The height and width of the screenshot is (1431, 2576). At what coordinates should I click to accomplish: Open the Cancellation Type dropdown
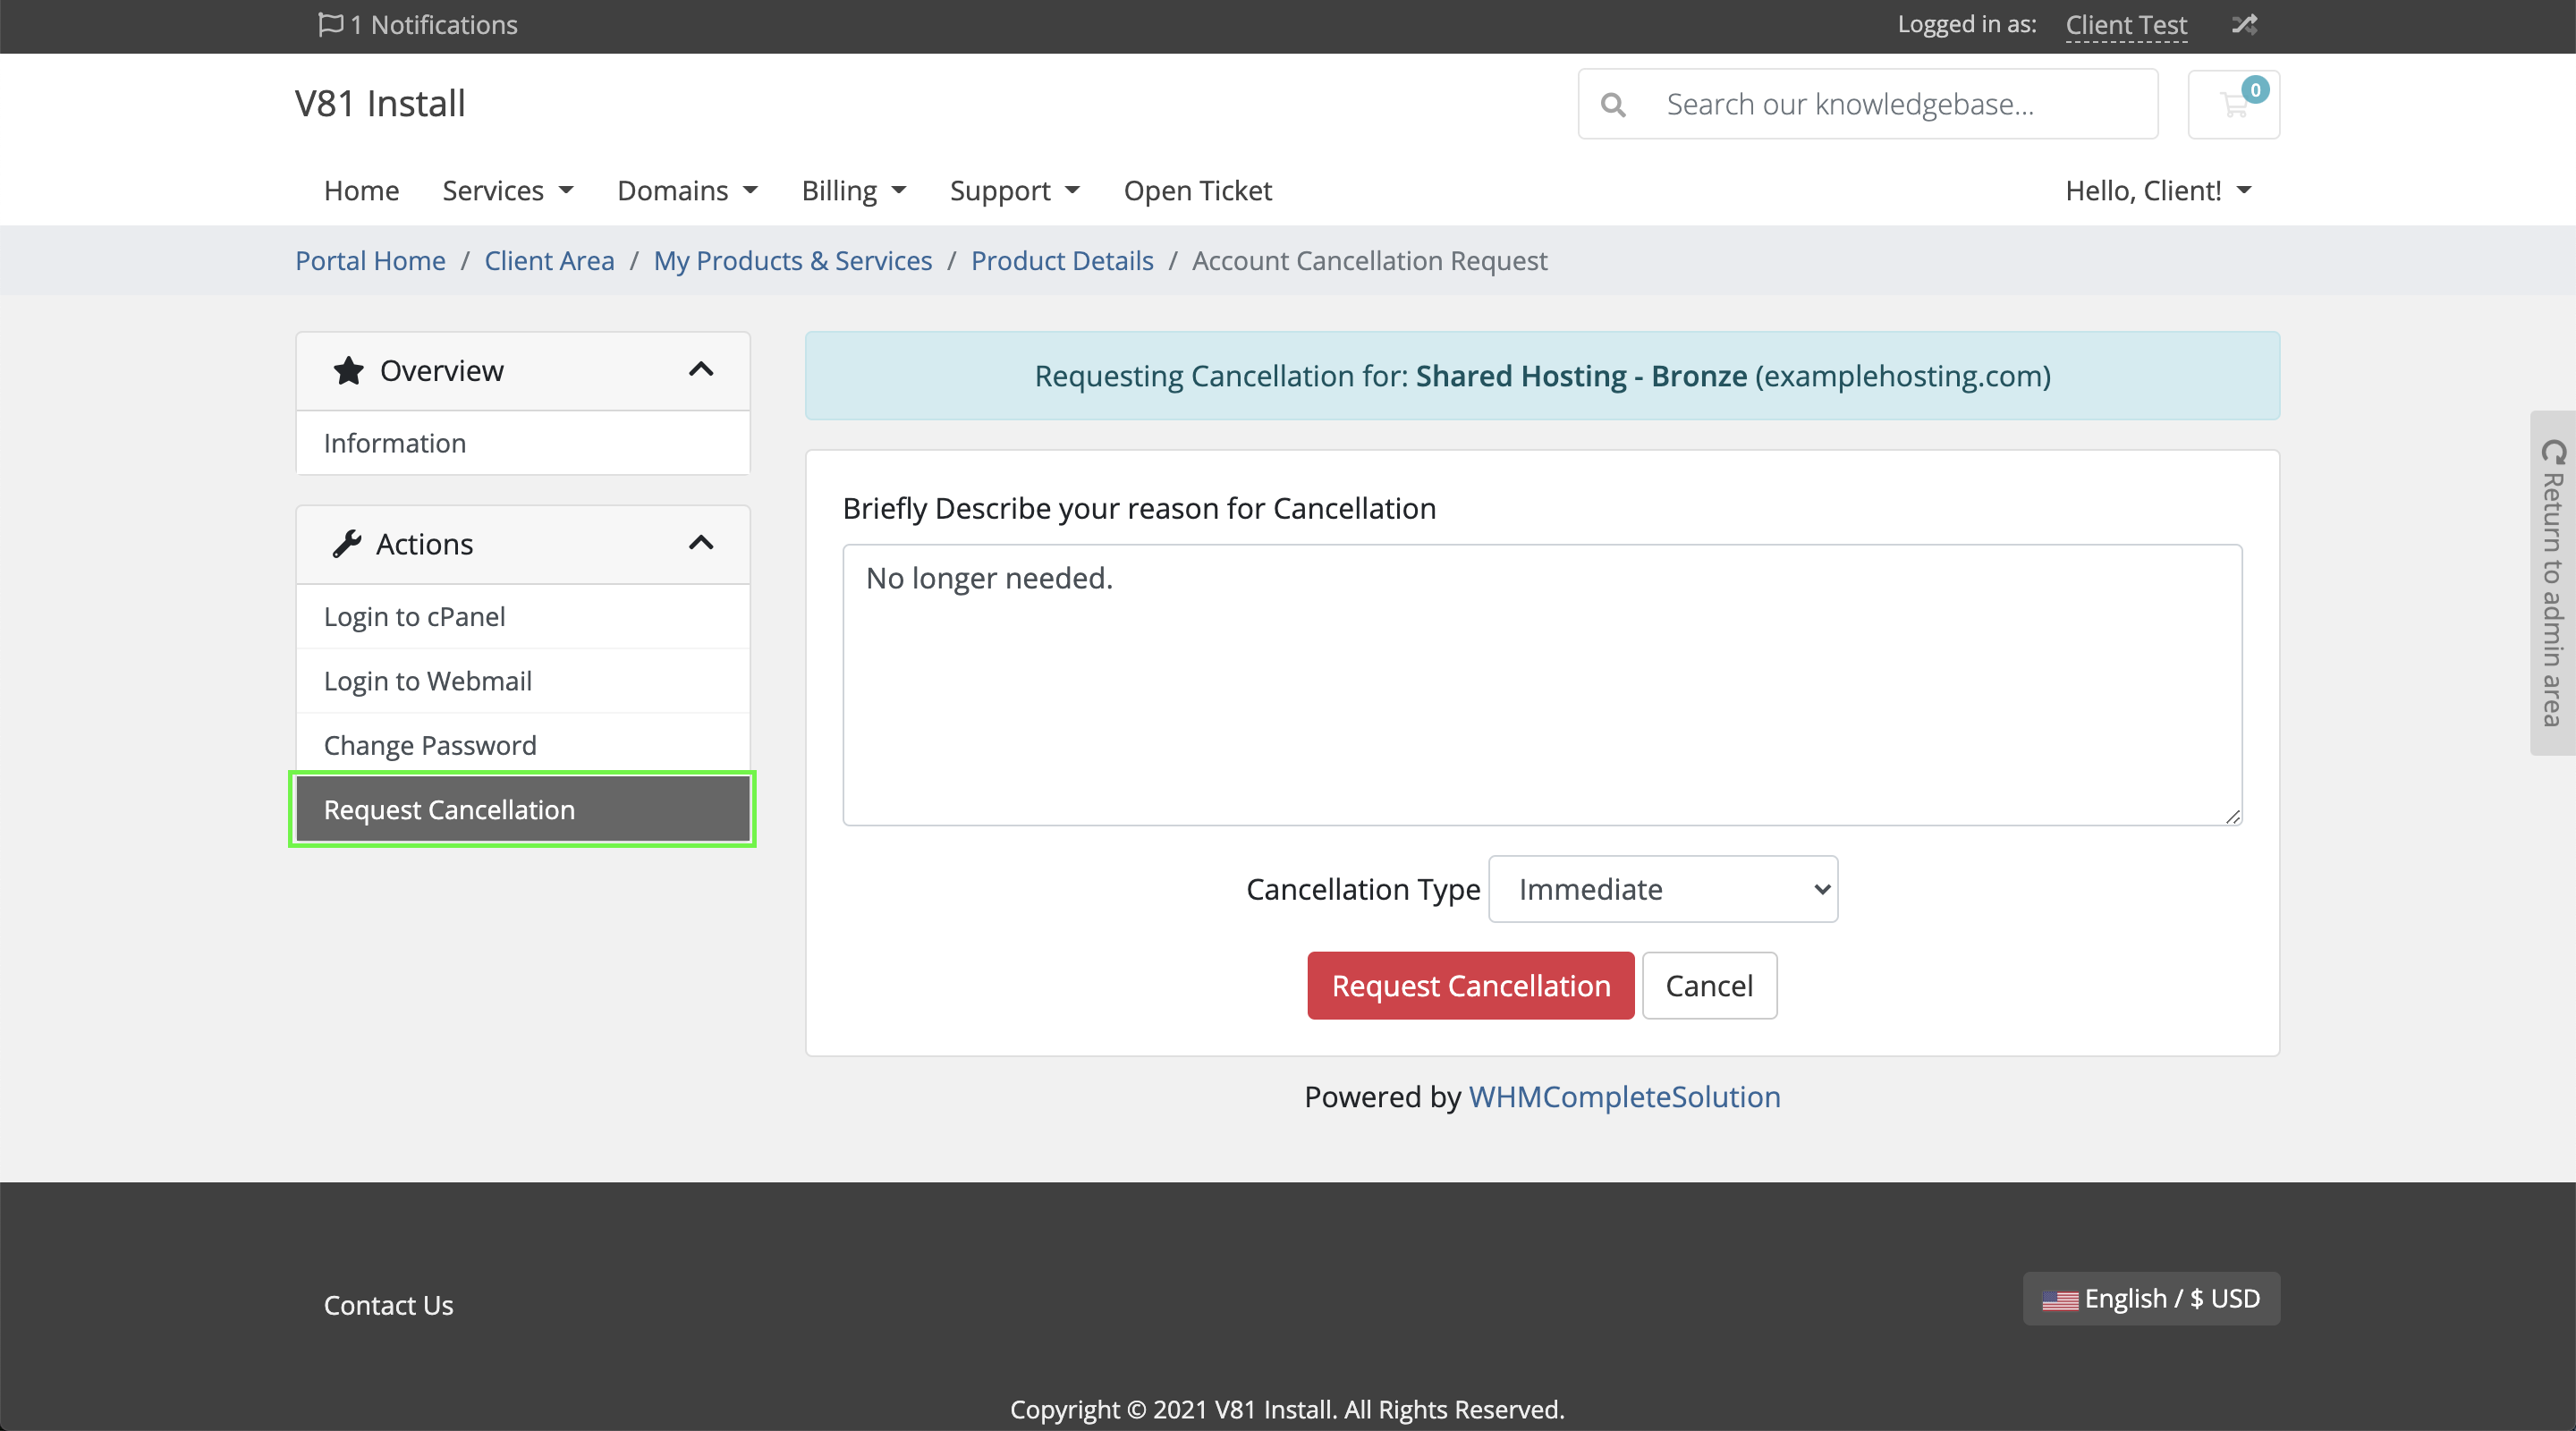click(x=1663, y=889)
